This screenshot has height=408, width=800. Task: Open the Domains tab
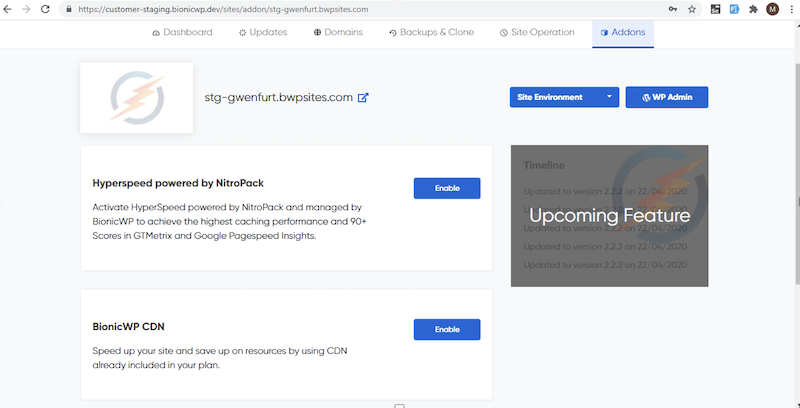pos(338,32)
